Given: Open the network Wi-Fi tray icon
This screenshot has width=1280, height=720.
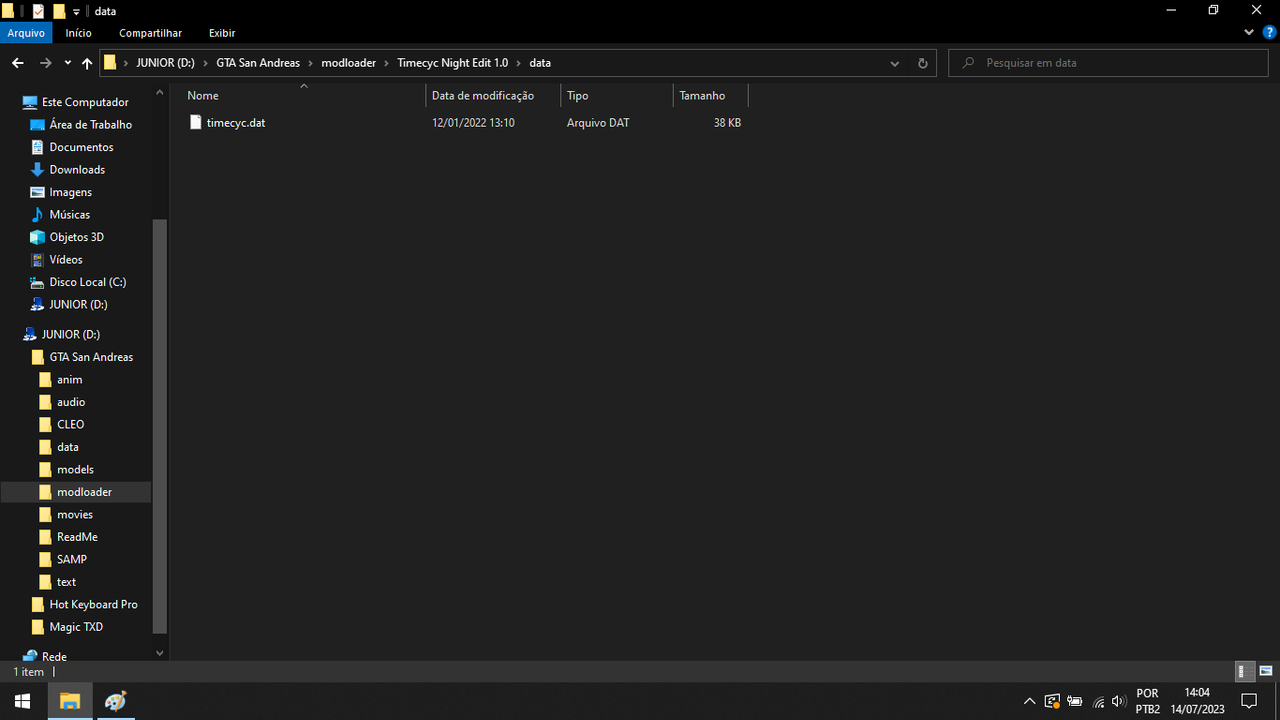Looking at the screenshot, I should pos(1098,701).
